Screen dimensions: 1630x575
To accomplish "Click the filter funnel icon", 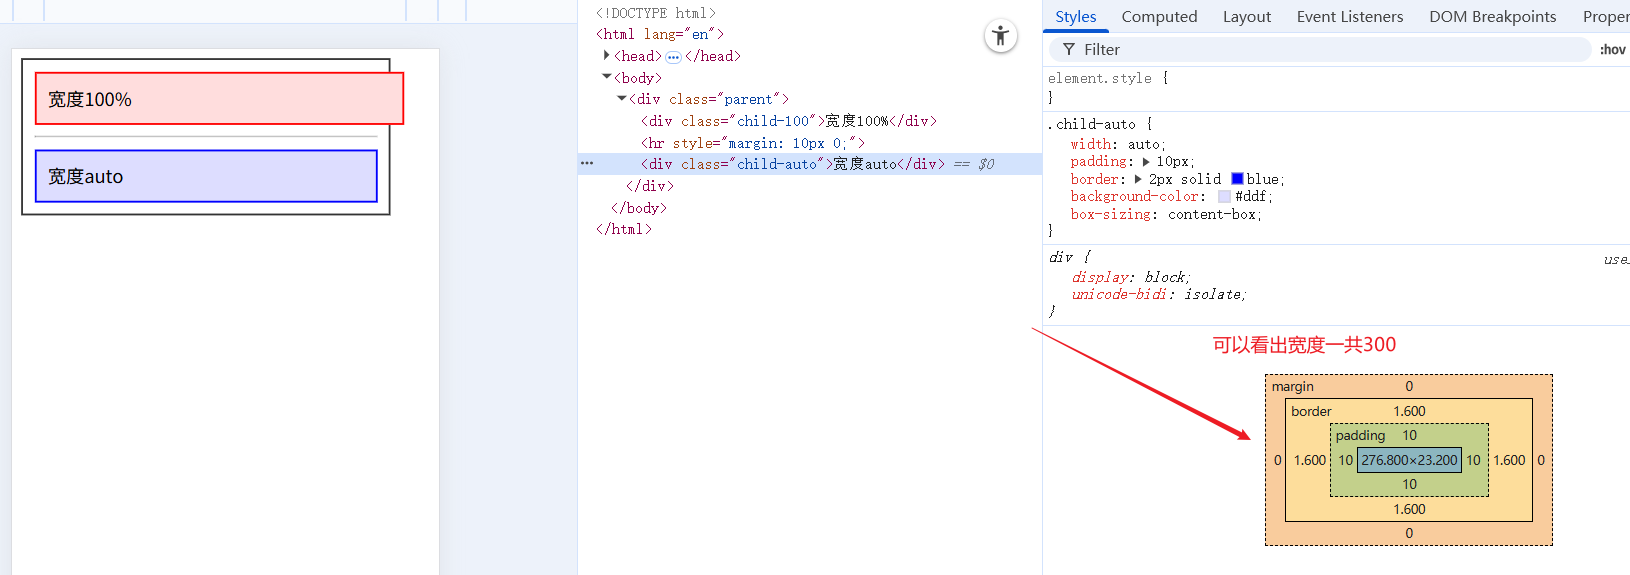I will point(1069,49).
